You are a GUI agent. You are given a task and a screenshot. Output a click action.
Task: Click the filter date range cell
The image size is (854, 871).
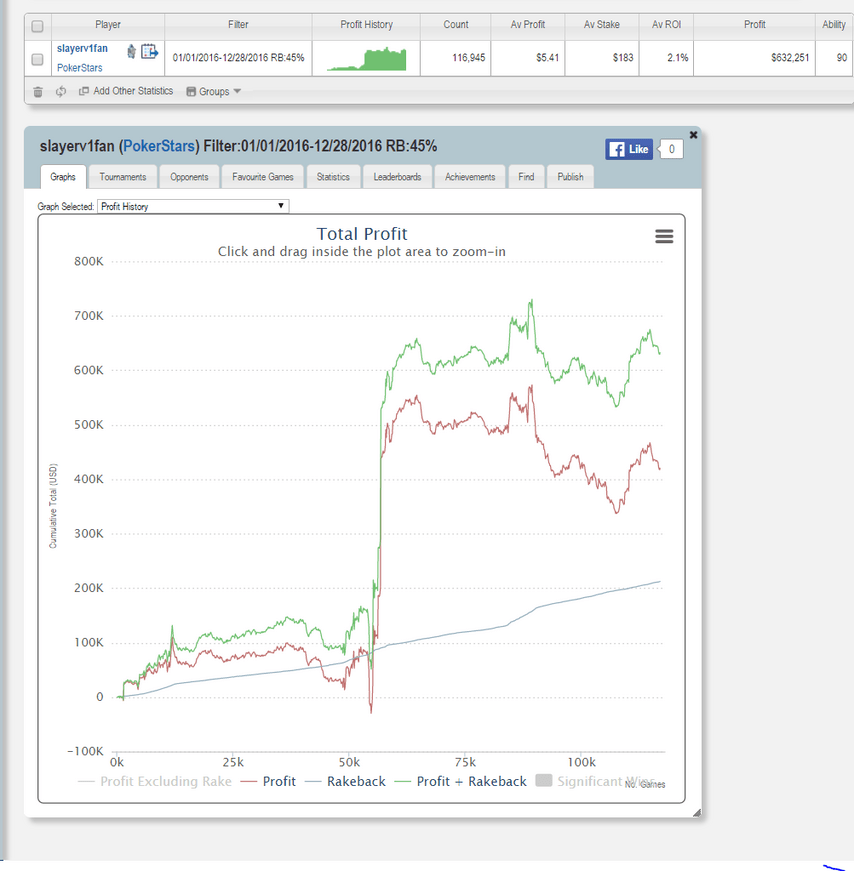pyautogui.click(x=238, y=58)
